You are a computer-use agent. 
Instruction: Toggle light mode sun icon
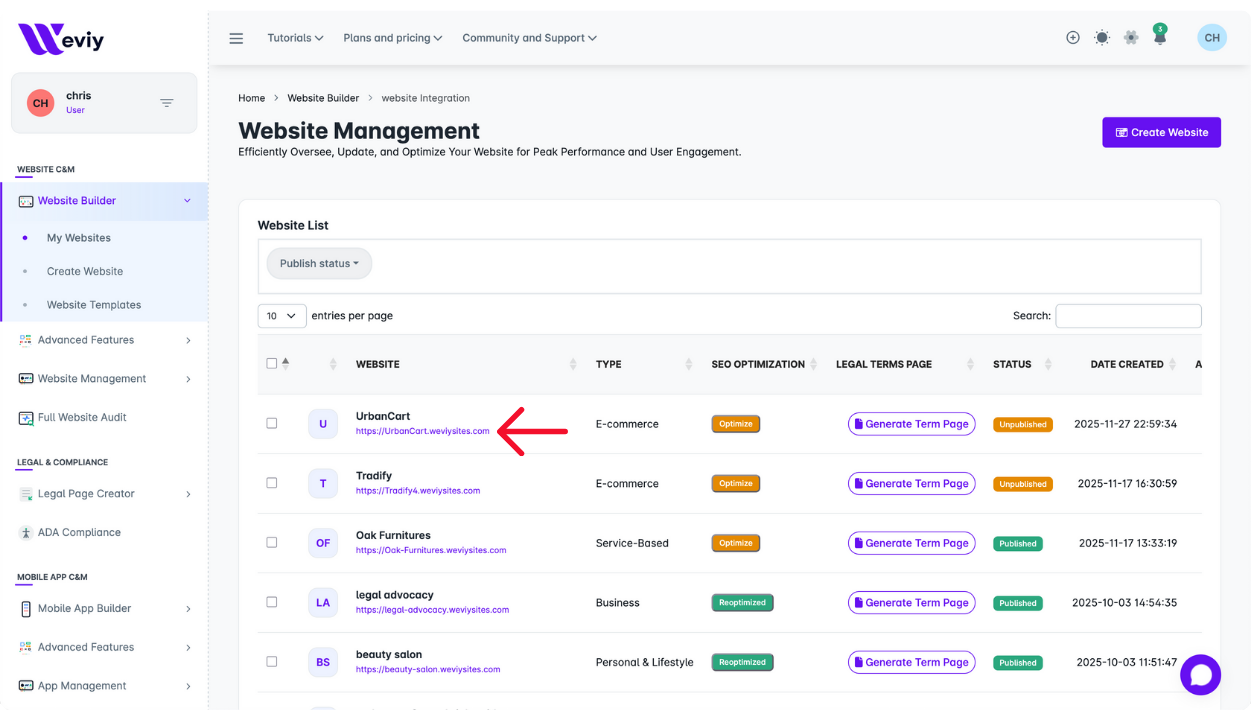click(1101, 38)
